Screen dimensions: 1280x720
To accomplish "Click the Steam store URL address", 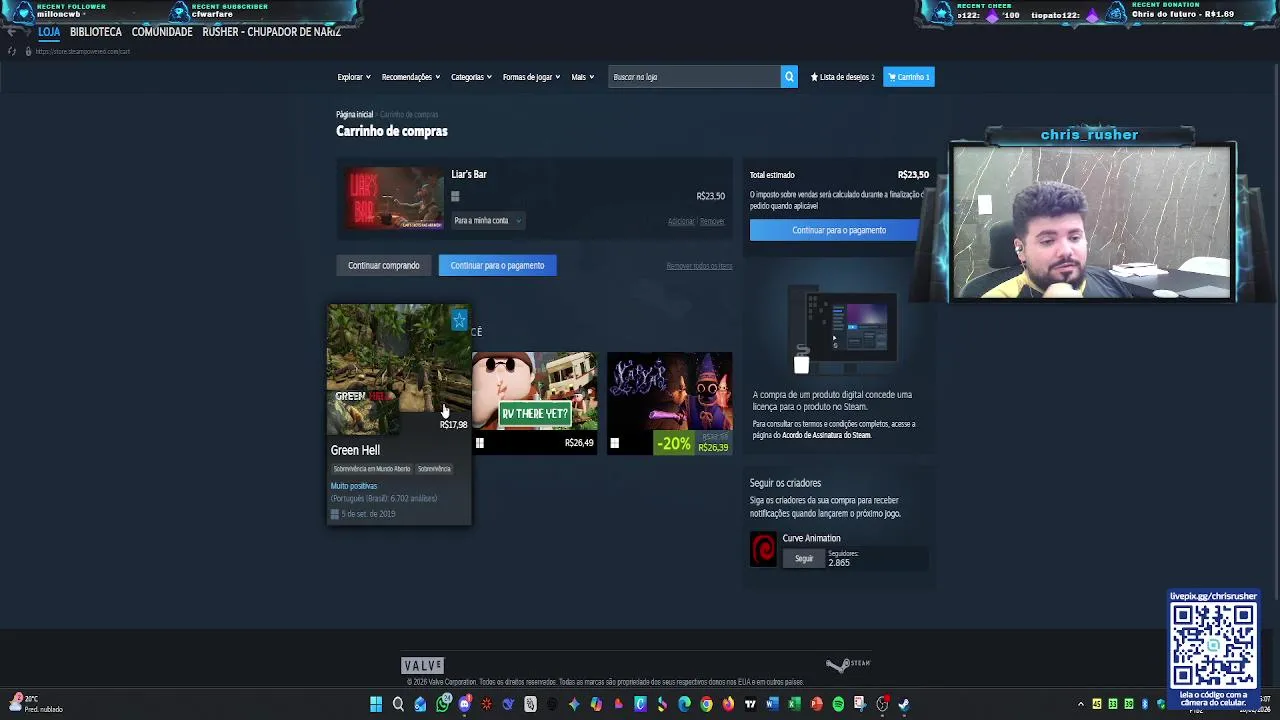I will tap(82, 51).
